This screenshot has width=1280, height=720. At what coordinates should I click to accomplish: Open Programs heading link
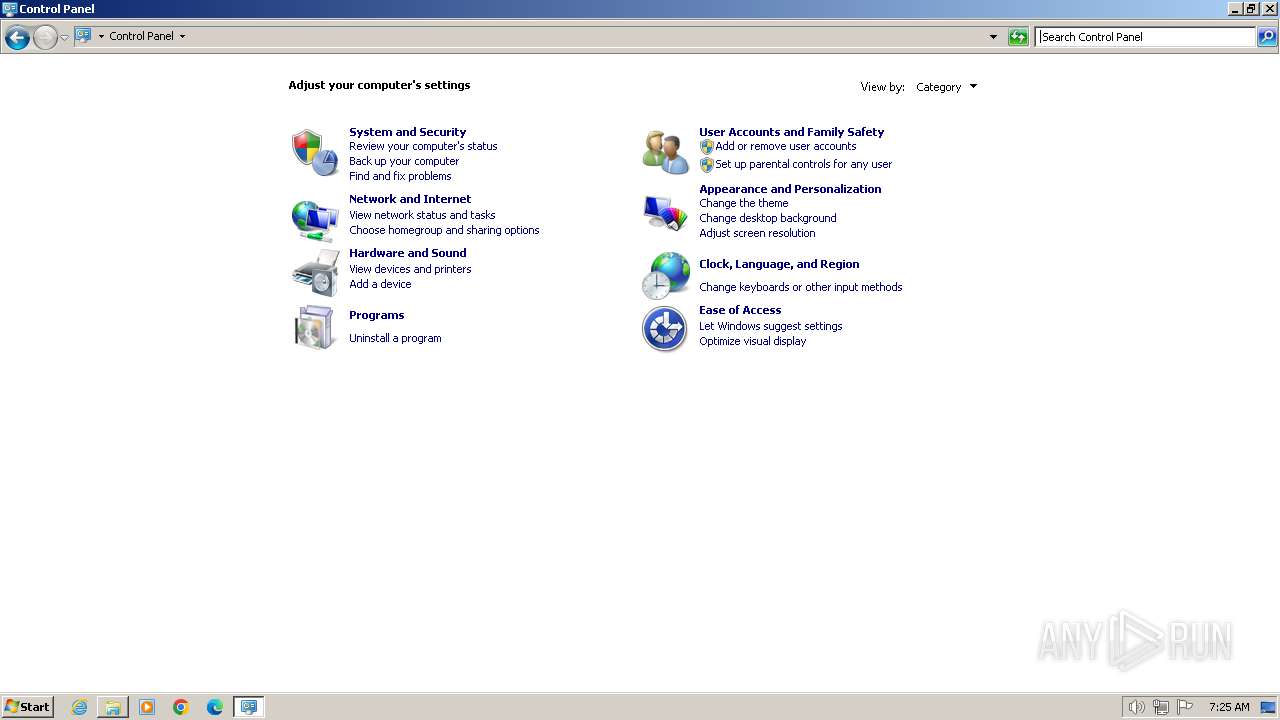(x=377, y=315)
